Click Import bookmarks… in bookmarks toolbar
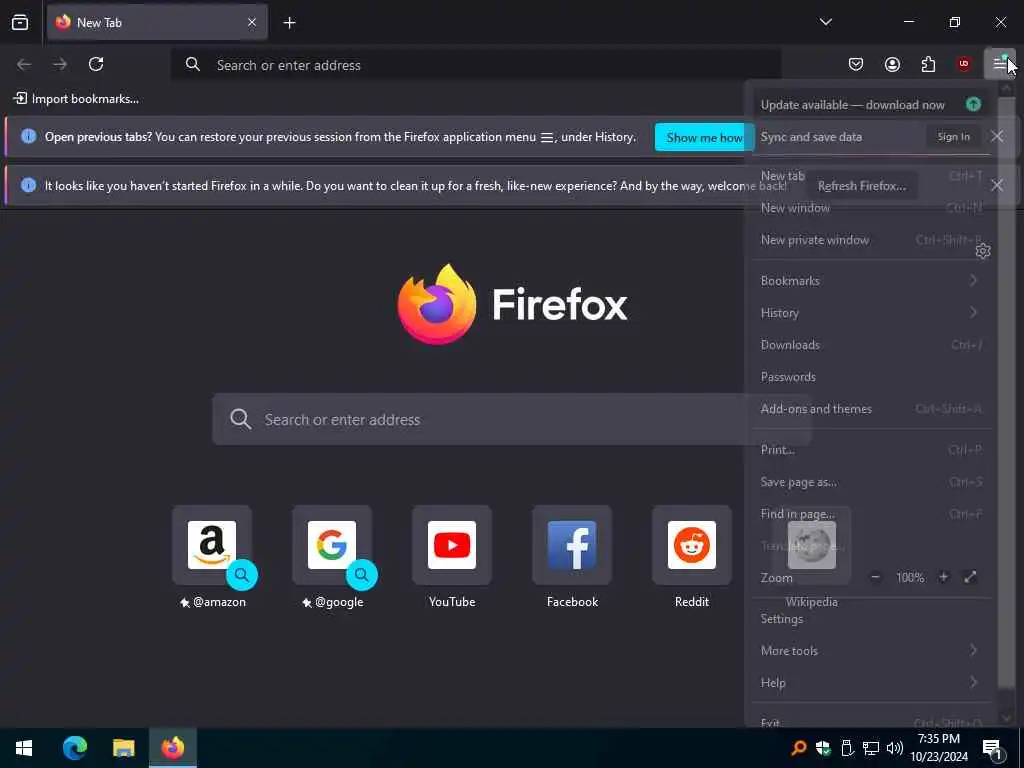The height and width of the screenshot is (768, 1024). (x=76, y=99)
